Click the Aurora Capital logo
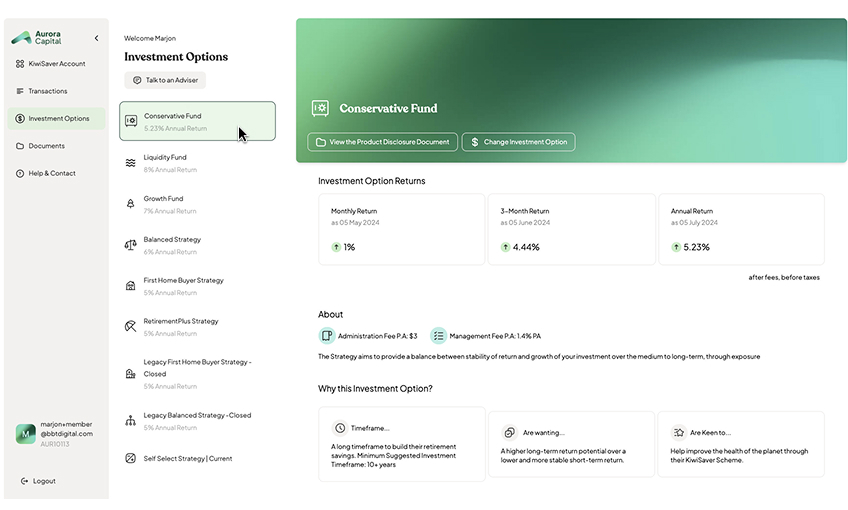Image resolution: width=848 pixels, height=510 pixels. [x=37, y=38]
